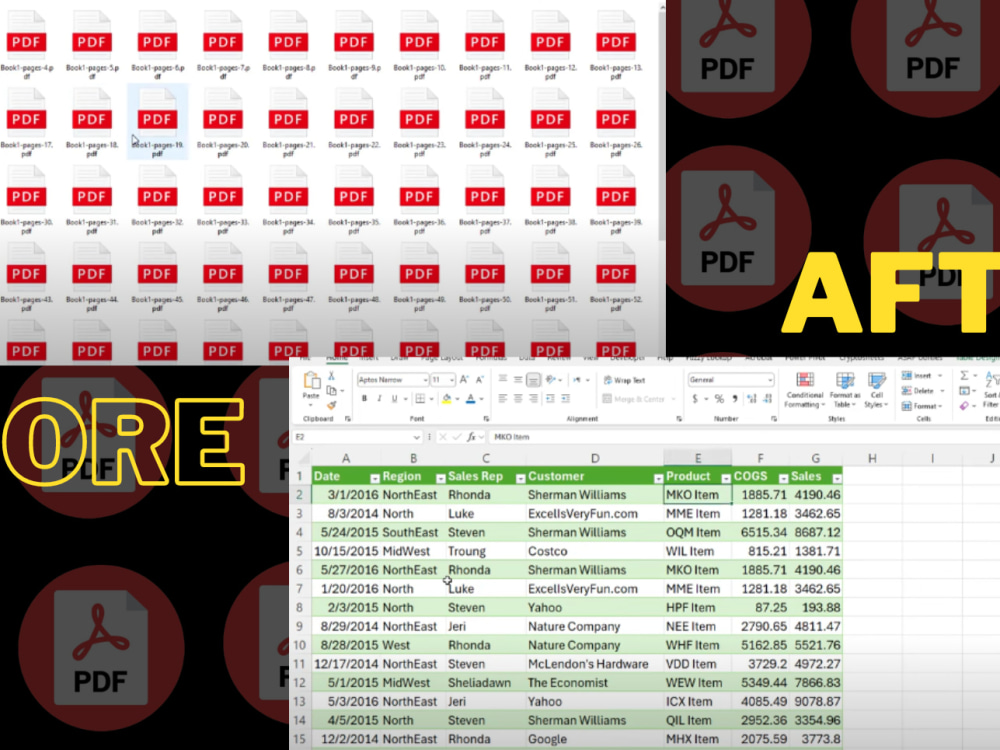This screenshot has height=750, width=1000.
Task: Click the Decrease Indent icon
Action: [550, 399]
